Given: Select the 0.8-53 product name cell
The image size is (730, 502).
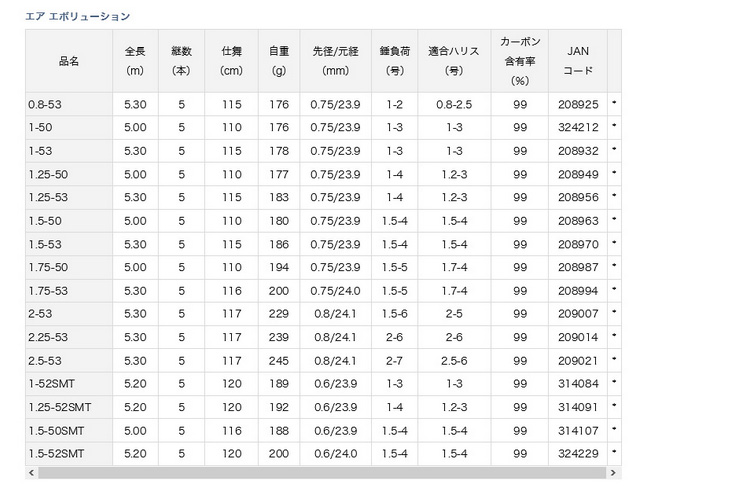Looking at the screenshot, I should (x=42, y=104).
